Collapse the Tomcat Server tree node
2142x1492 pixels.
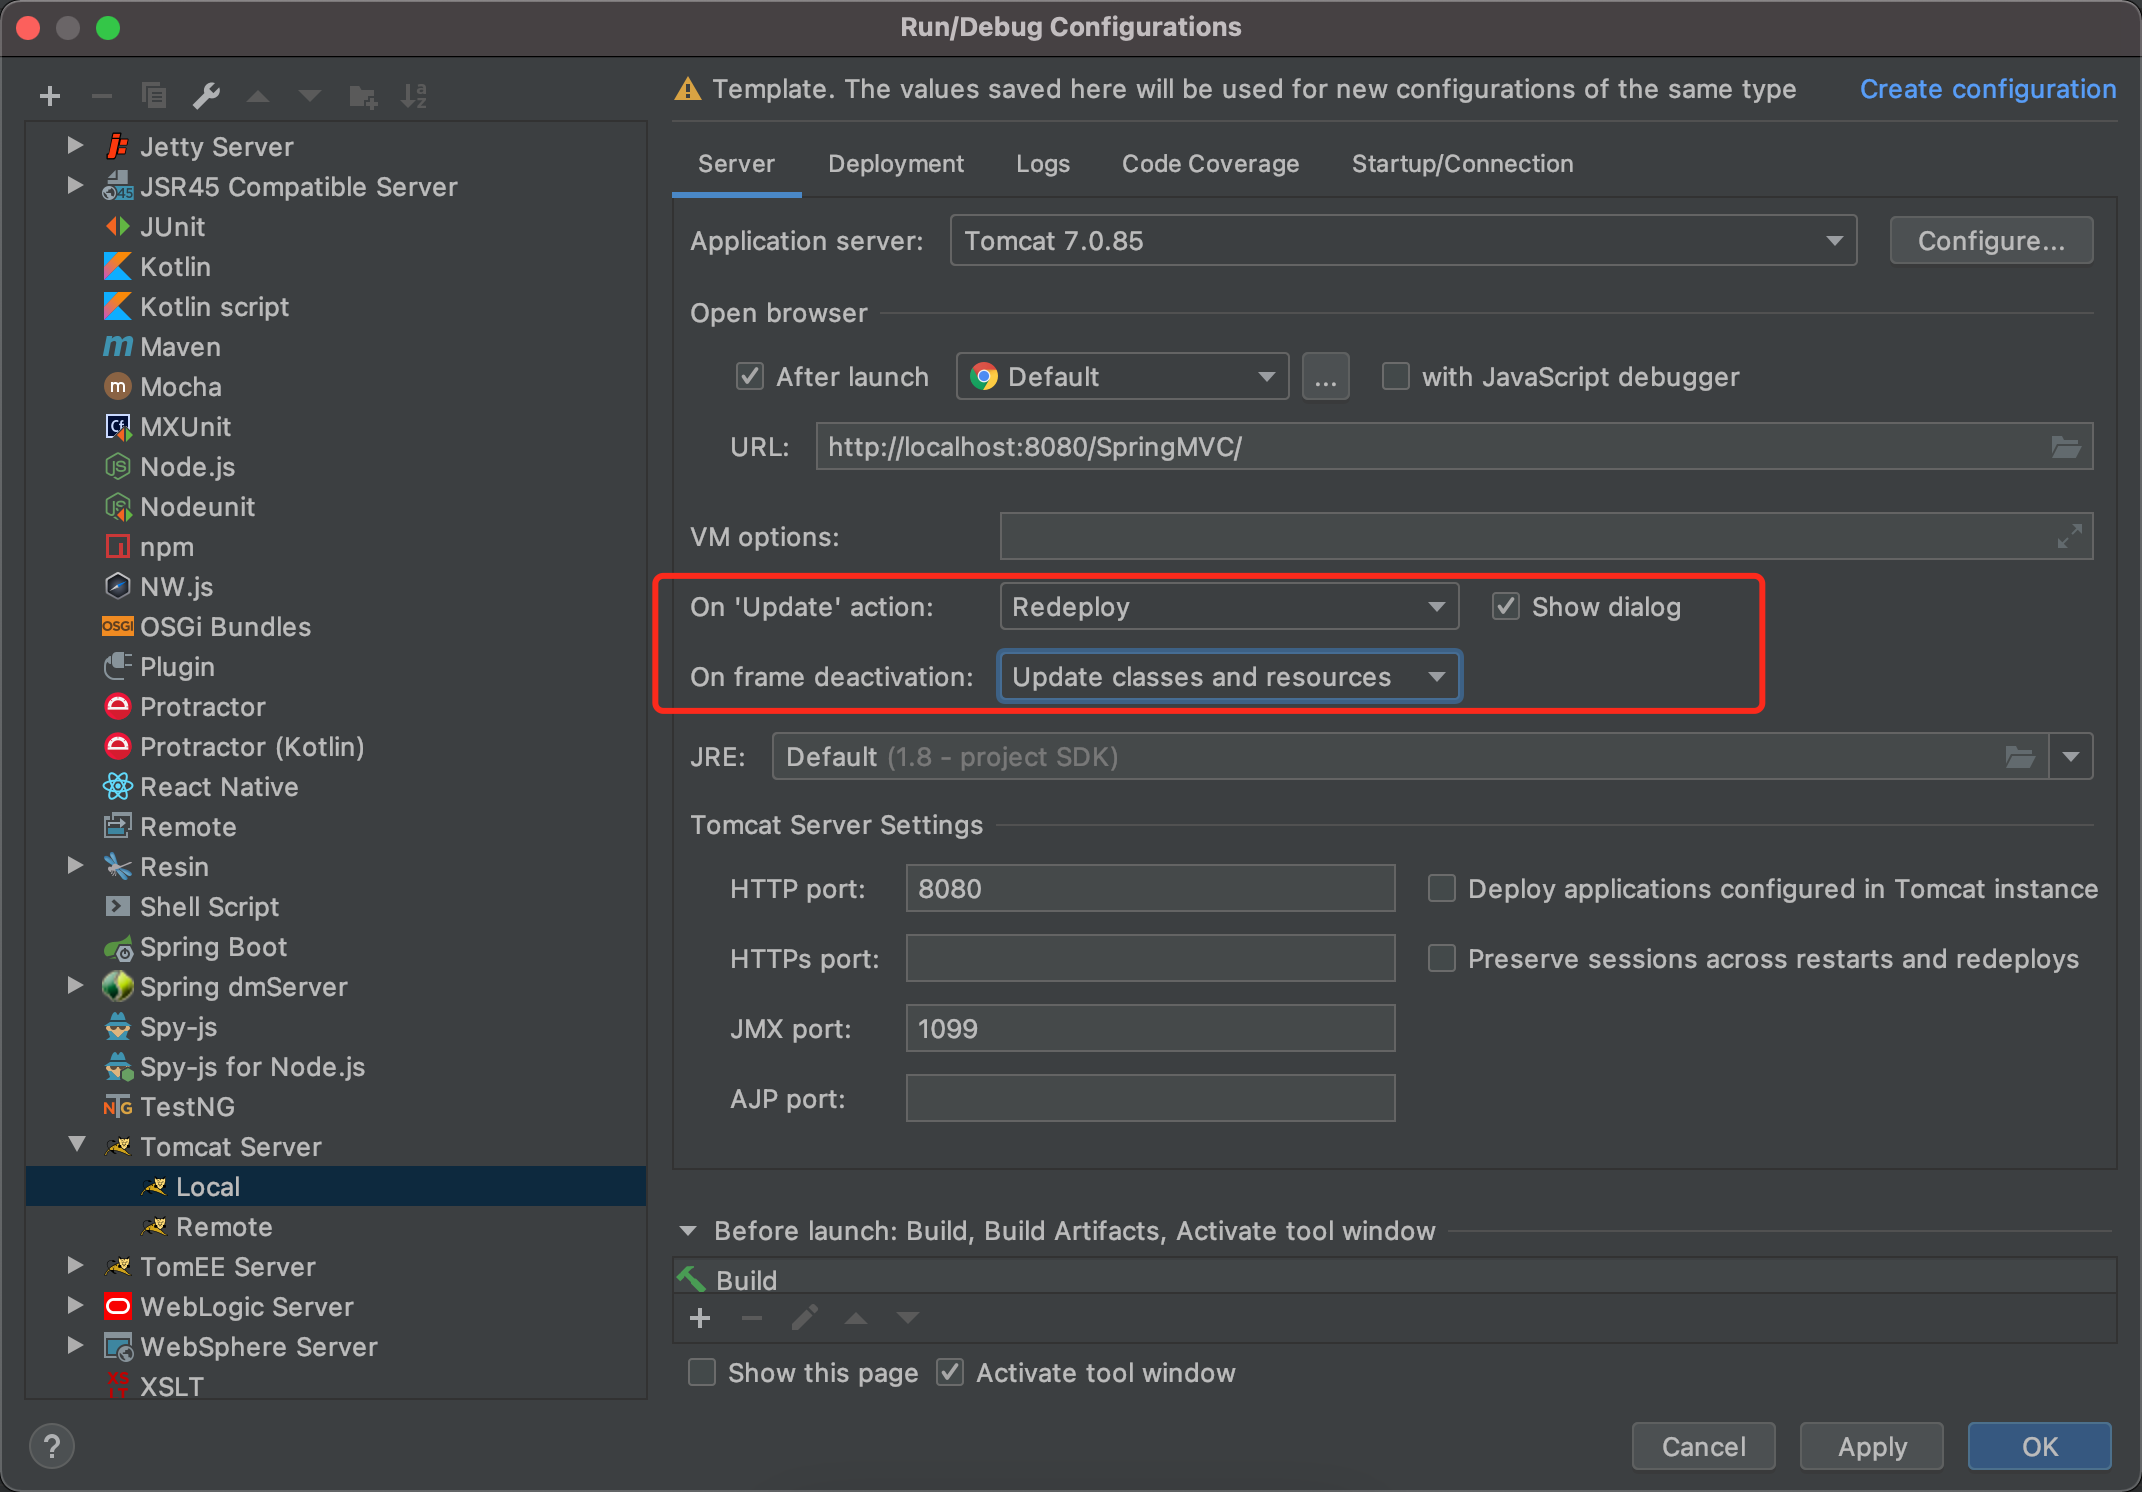click(x=76, y=1145)
